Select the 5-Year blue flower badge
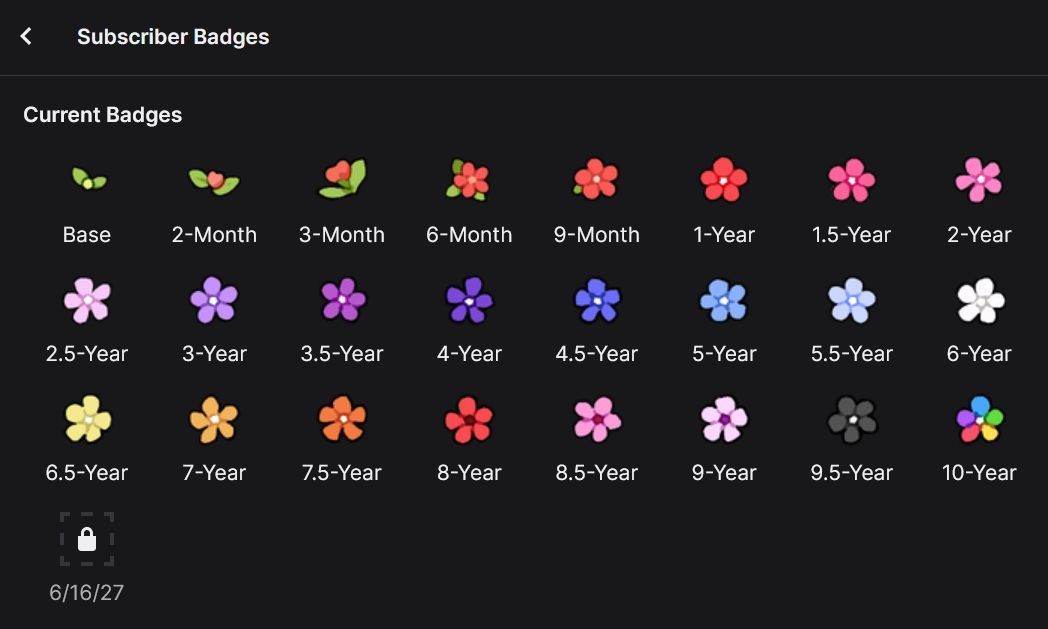 [x=724, y=299]
